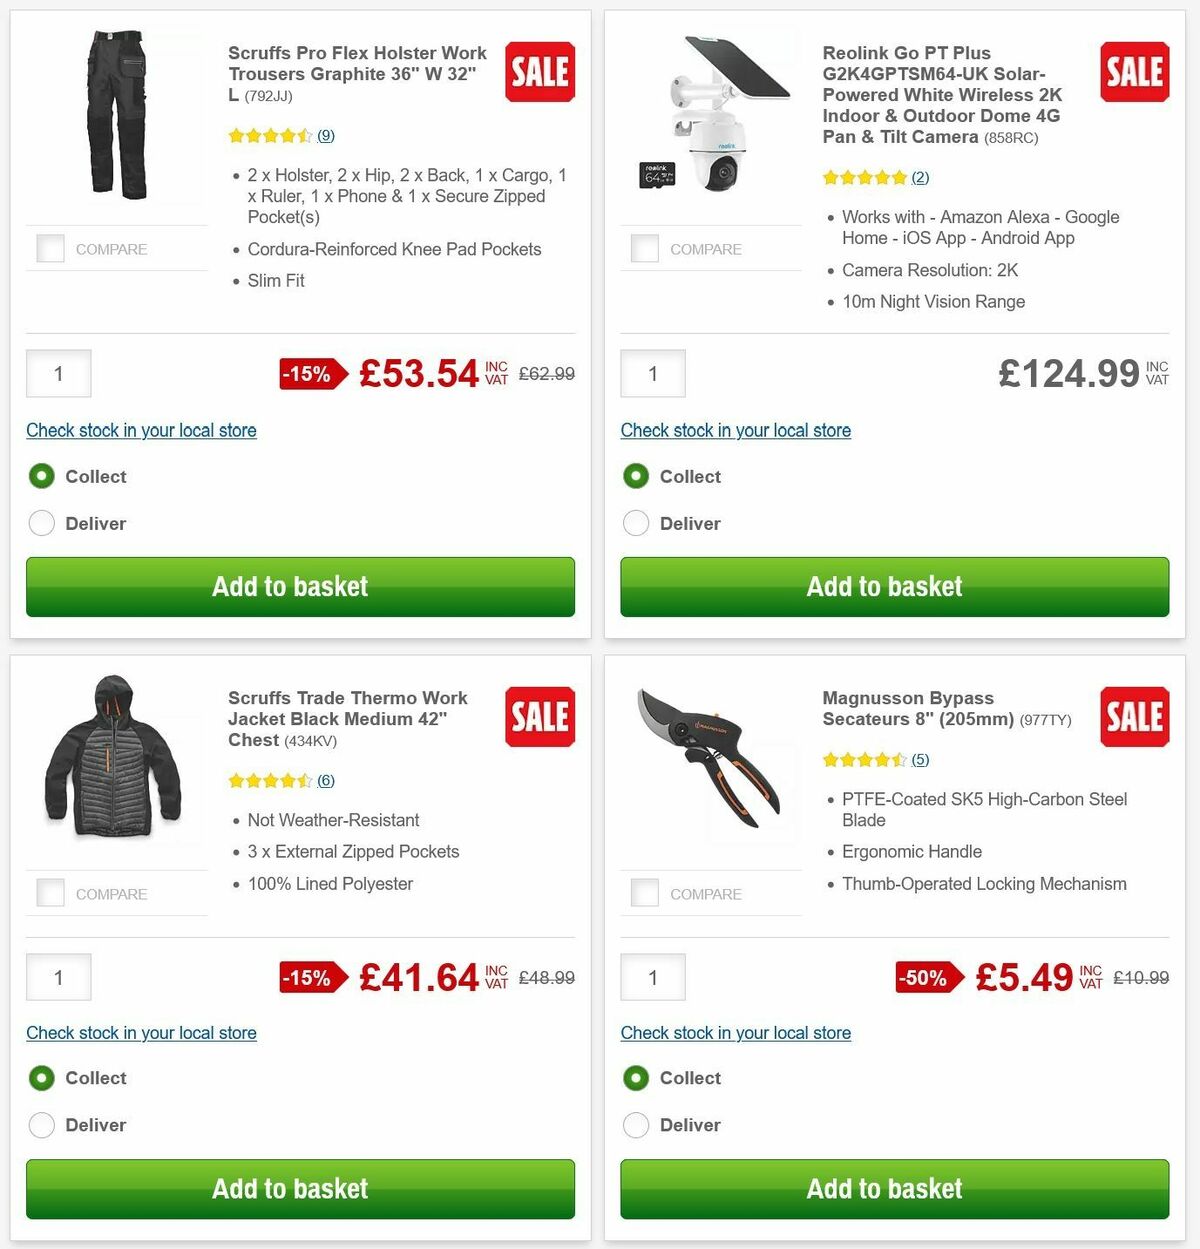This screenshot has width=1200, height=1249.
Task: Enable Compare for the Reolink camera
Action: pos(644,248)
